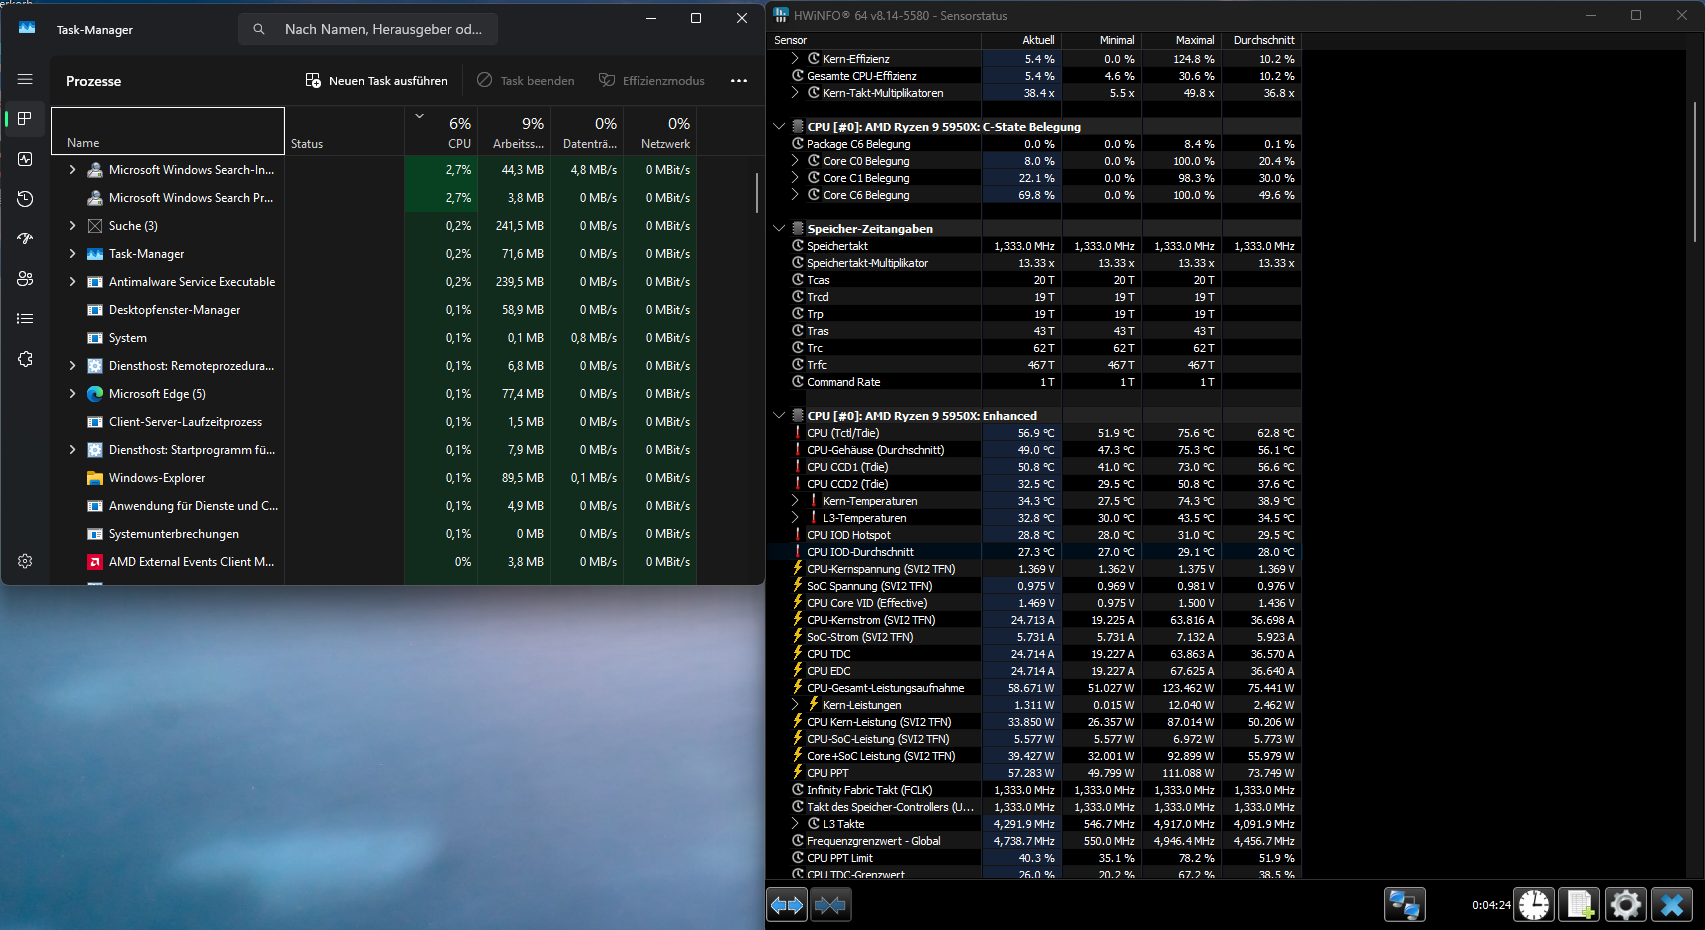The width and height of the screenshot is (1705, 930).
Task: Click Effizienzmodus button
Action: pos(652,81)
